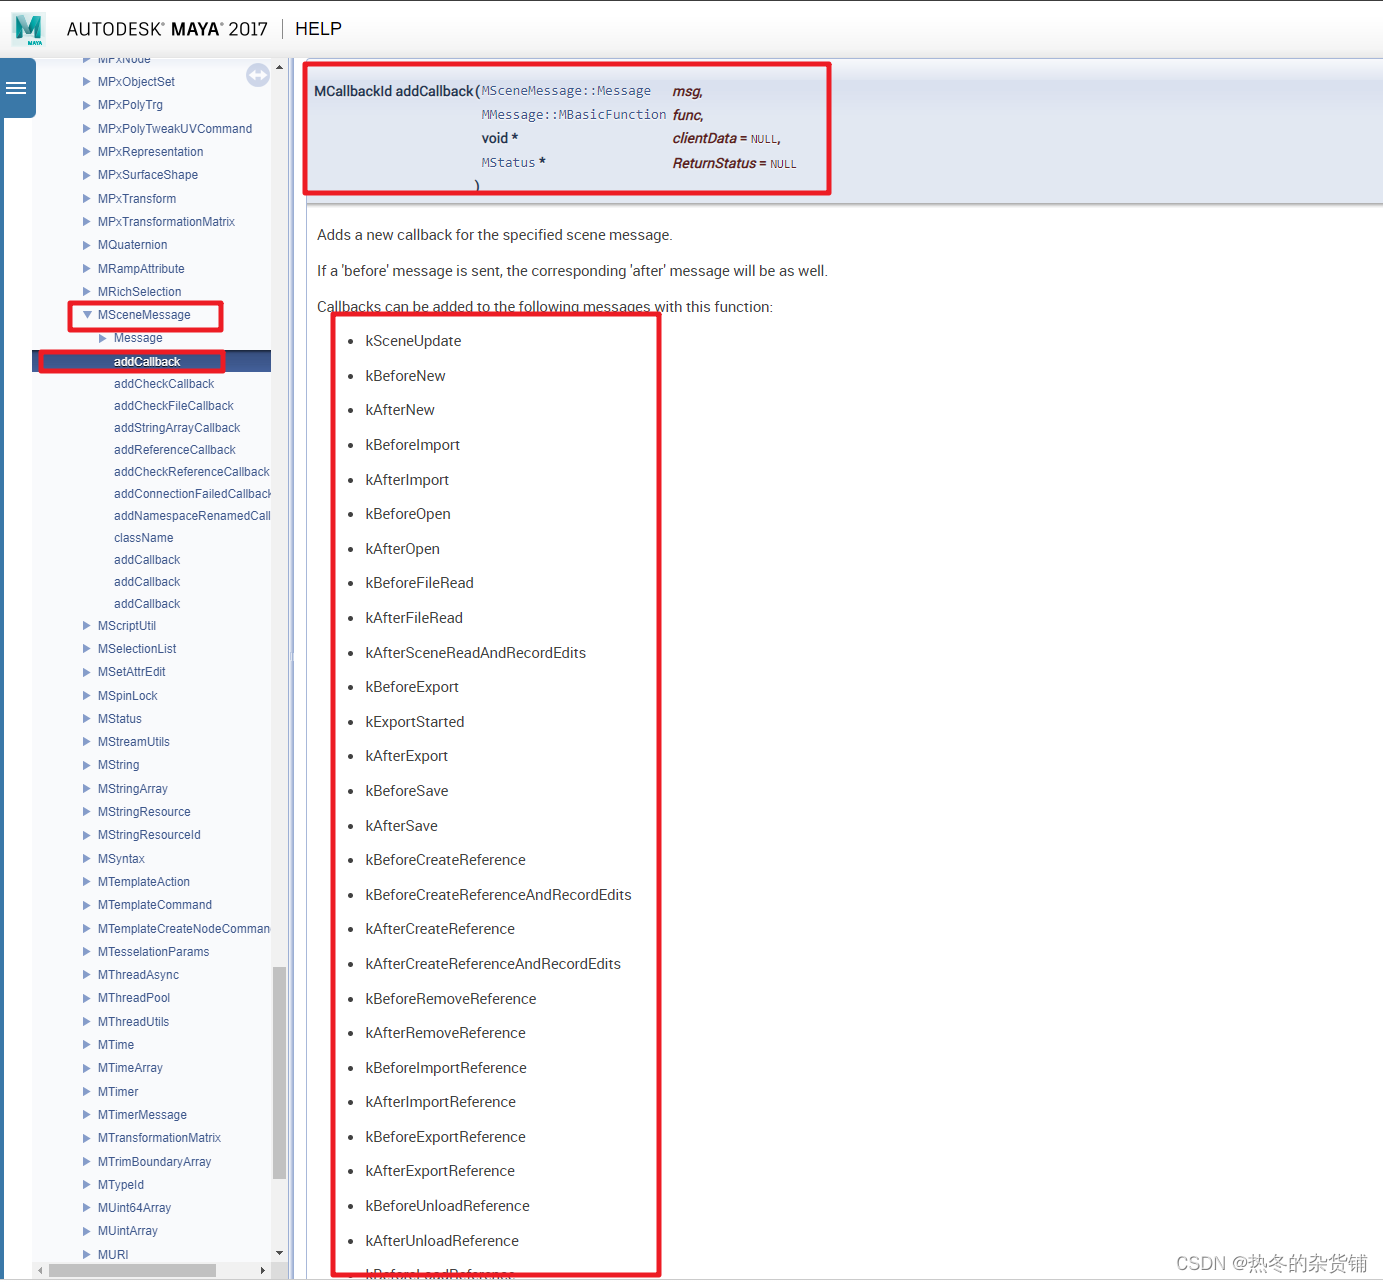Screen dimensions: 1383x1283
Task: Follow the MStatus return type link
Action: (509, 163)
